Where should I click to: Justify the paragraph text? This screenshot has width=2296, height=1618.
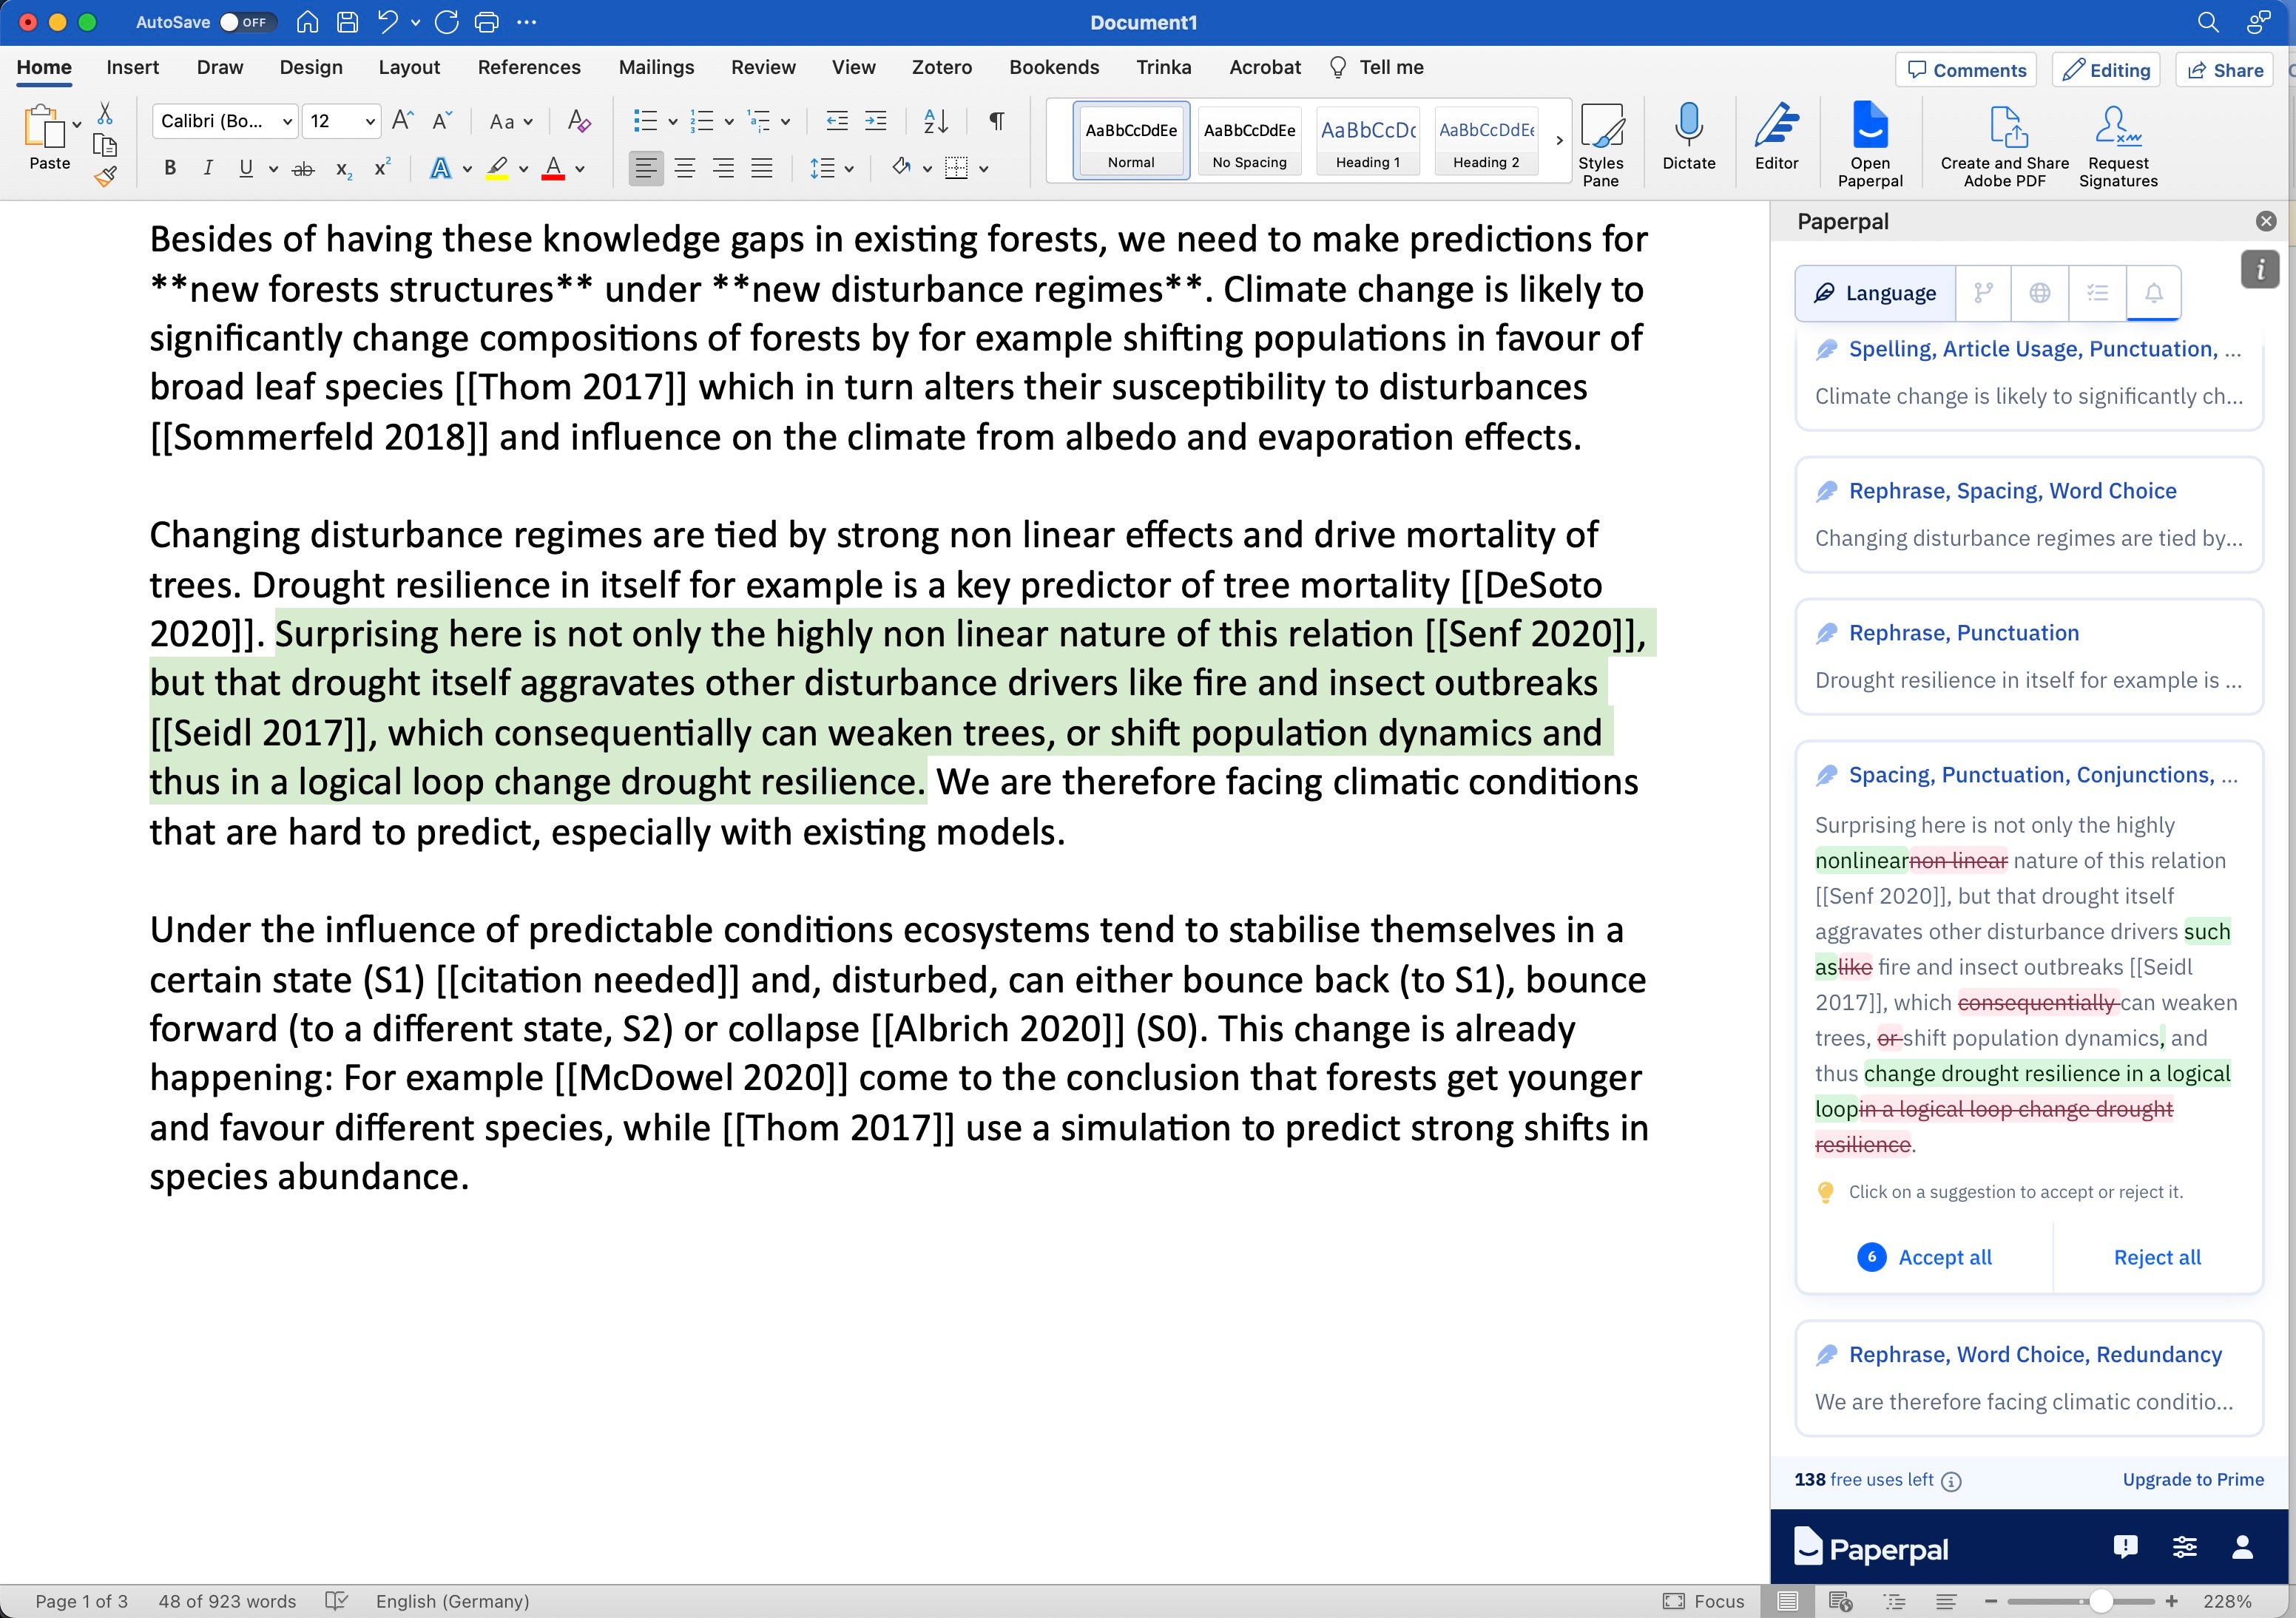click(x=762, y=168)
